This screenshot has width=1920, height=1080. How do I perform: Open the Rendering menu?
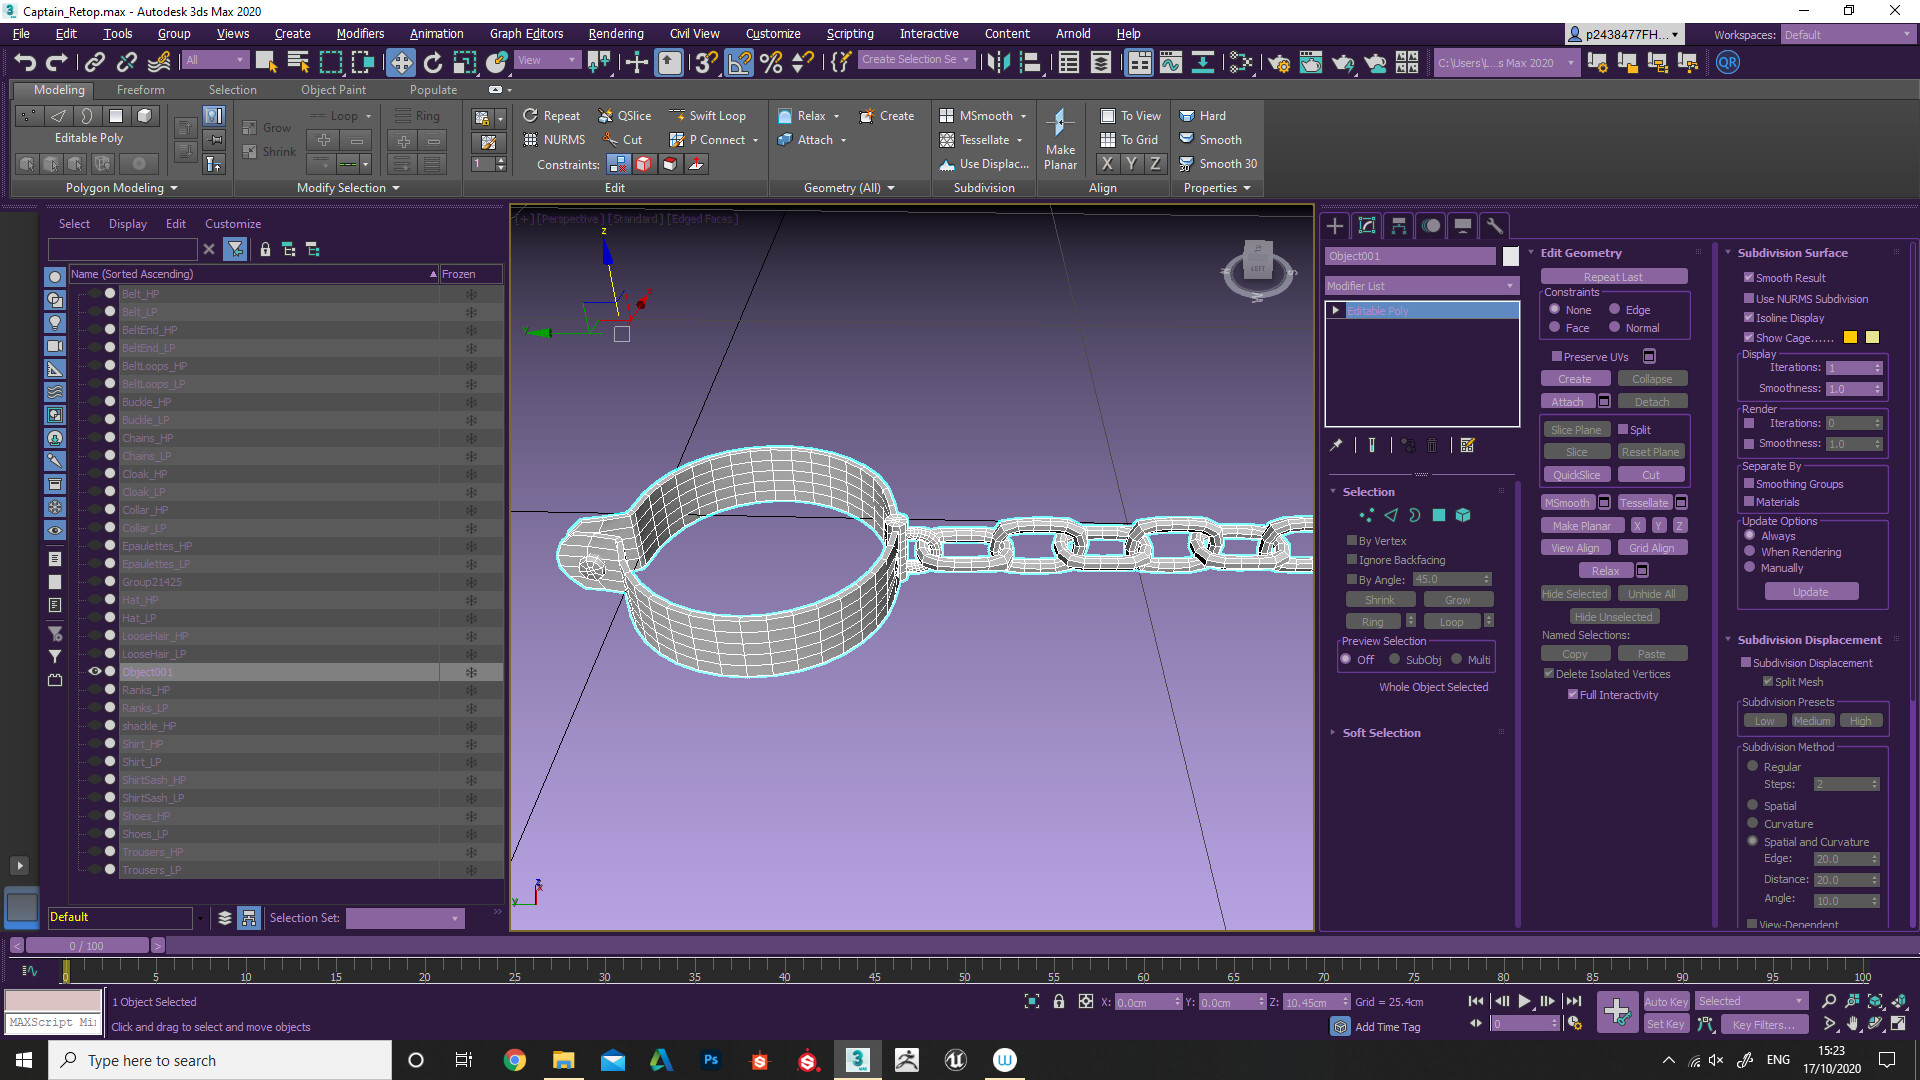tap(615, 34)
